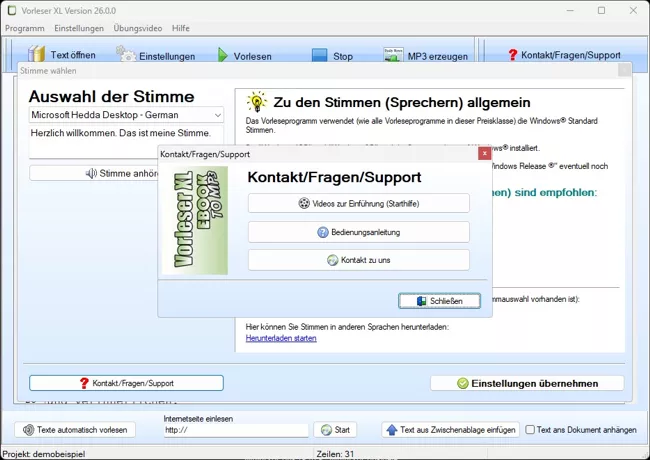
Task: Enable Text ans Dokument anhängen checkbox
Action: 530,430
